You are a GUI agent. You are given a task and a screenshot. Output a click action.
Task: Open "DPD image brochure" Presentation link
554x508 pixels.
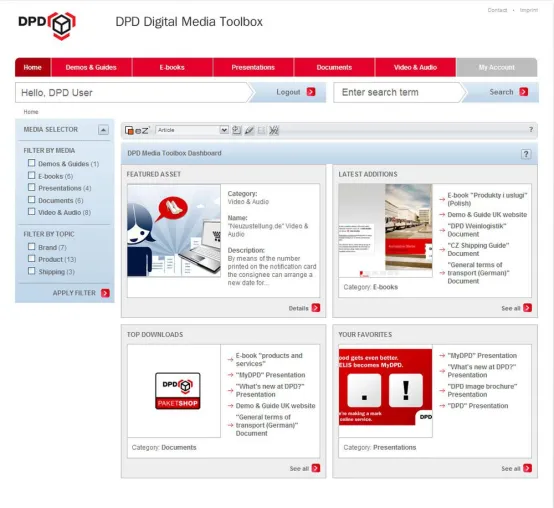pos(482,390)
